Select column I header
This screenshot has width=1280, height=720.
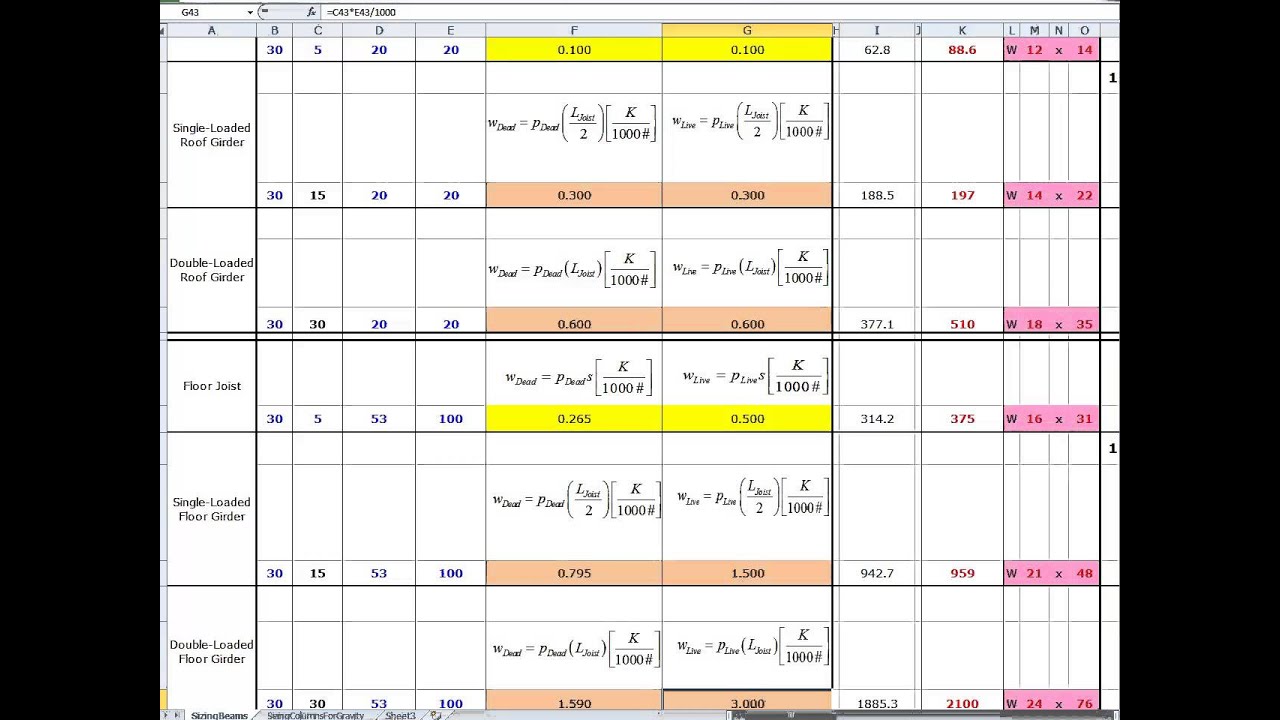[x=877, y=31]
